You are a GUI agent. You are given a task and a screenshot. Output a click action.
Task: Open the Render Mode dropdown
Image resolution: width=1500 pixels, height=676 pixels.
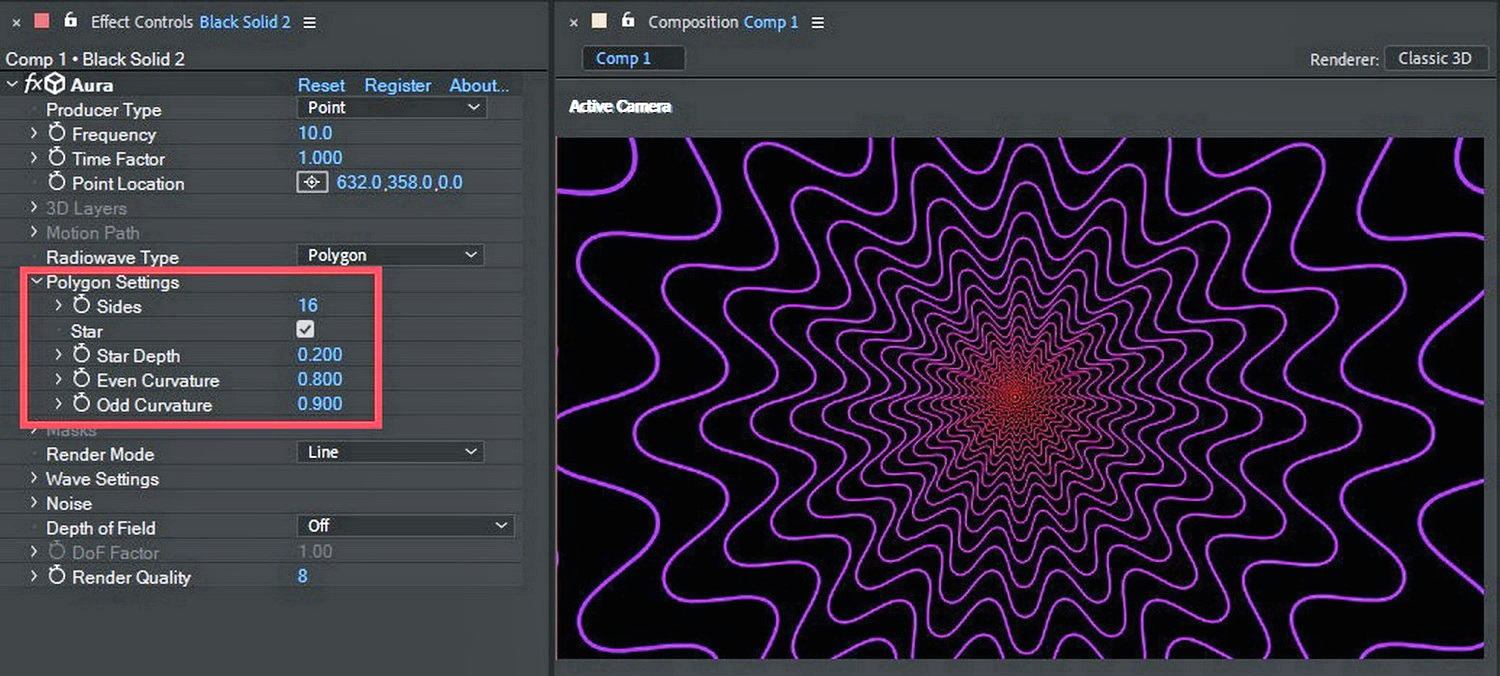390,453
